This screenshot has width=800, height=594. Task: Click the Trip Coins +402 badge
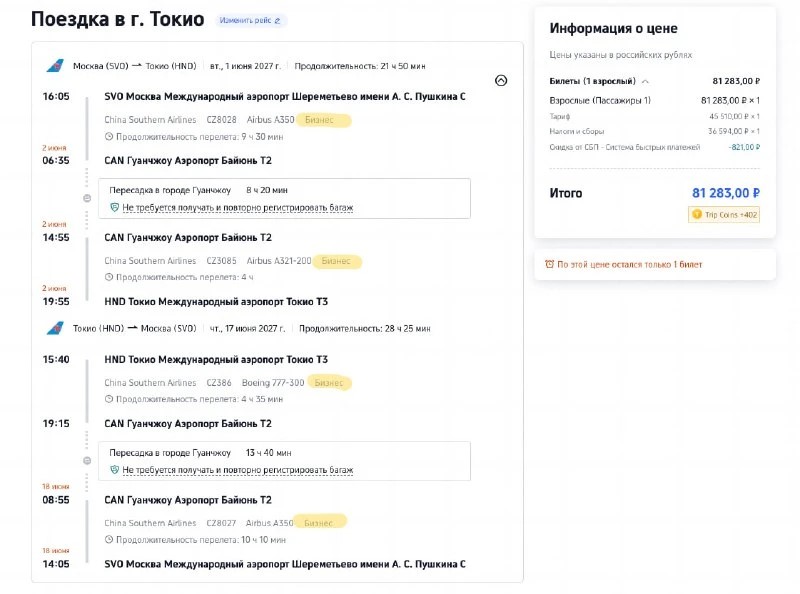tap(724, 215)
